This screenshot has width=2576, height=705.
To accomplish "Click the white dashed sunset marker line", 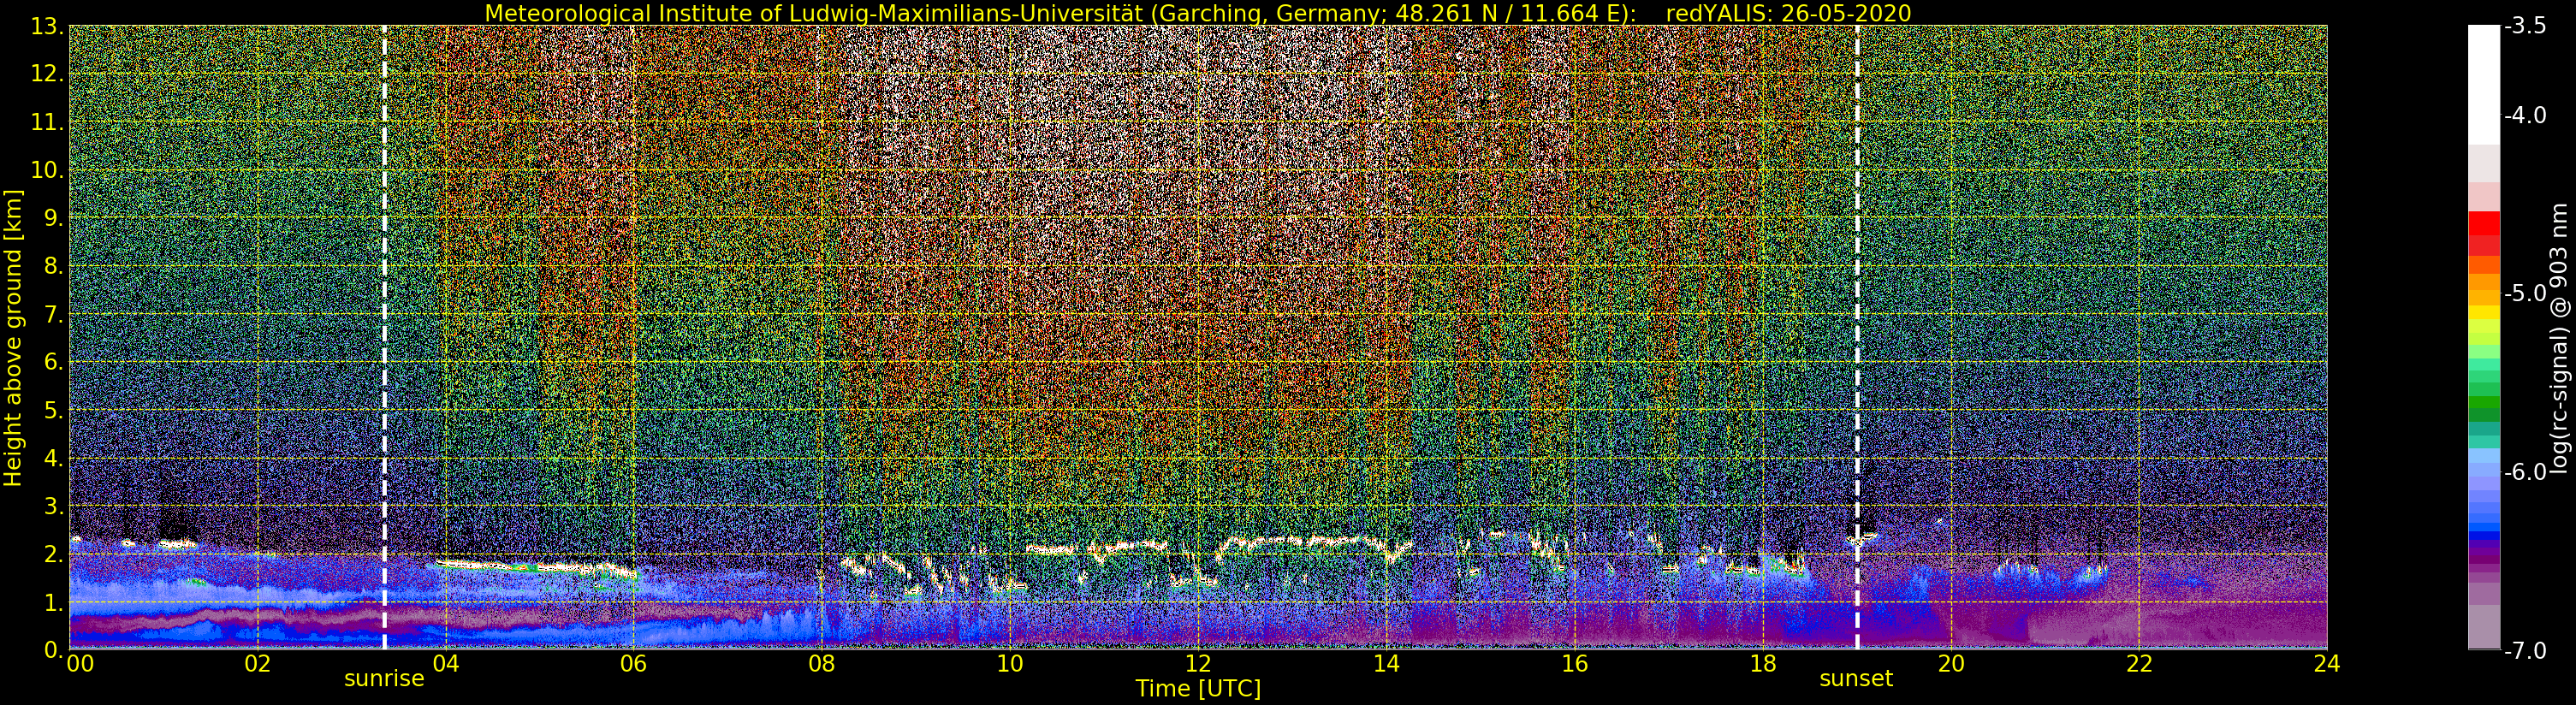I will (1857, 337).
